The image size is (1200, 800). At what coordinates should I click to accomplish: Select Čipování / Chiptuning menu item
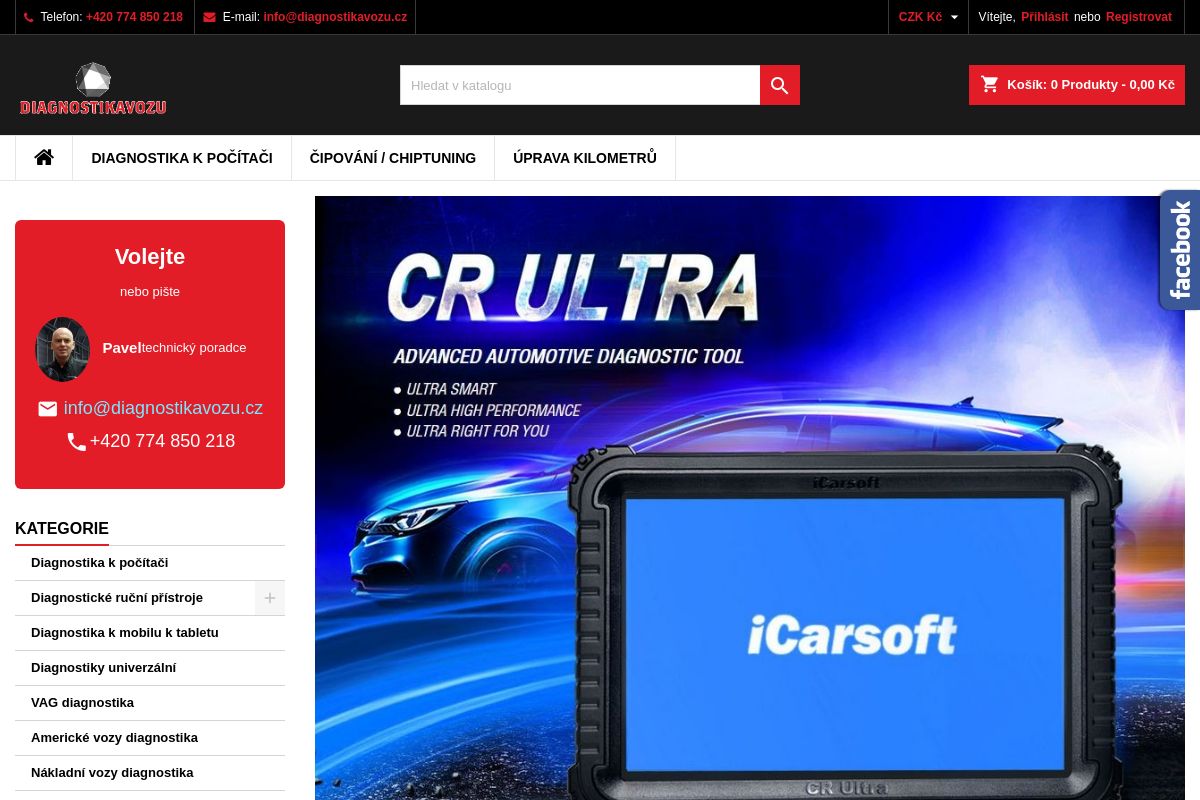pos(393,158)
